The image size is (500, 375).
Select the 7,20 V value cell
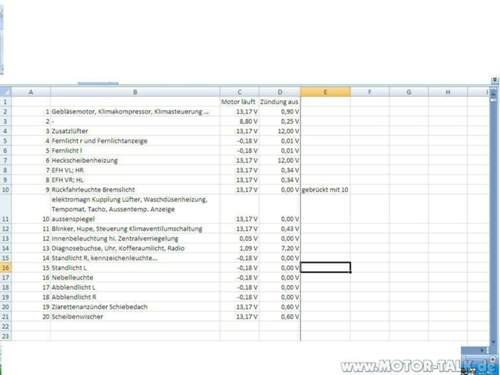pyautogui.click(x=280, y=248)
